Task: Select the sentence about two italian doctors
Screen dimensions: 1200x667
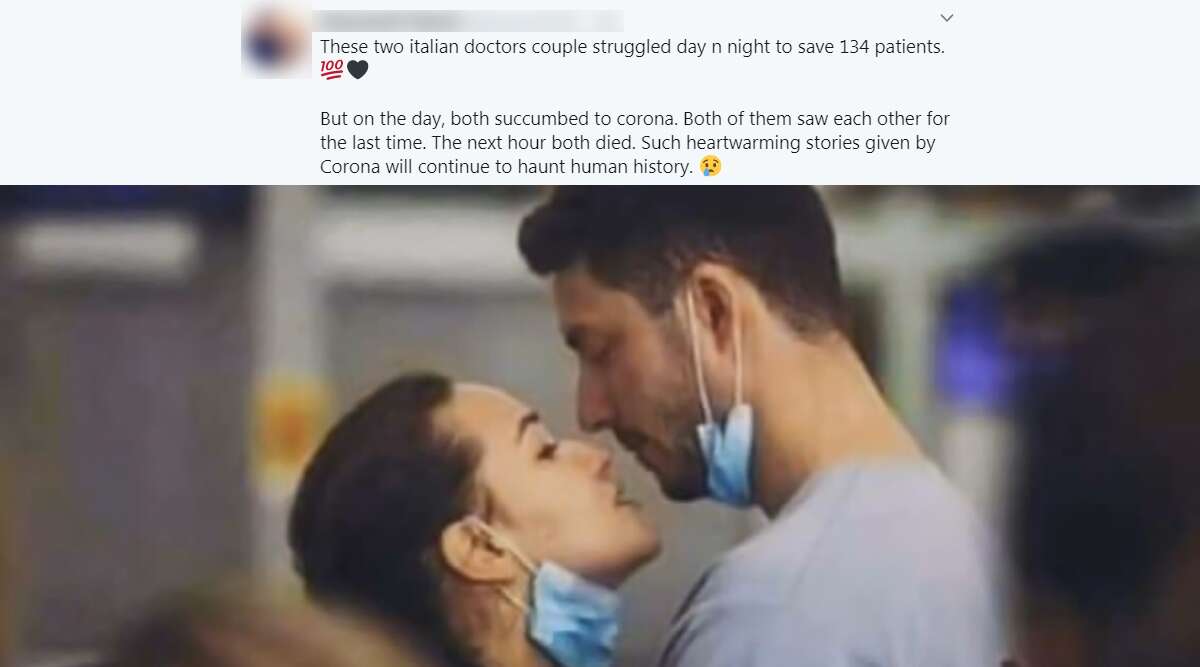Action: click(x=632, y=47)
